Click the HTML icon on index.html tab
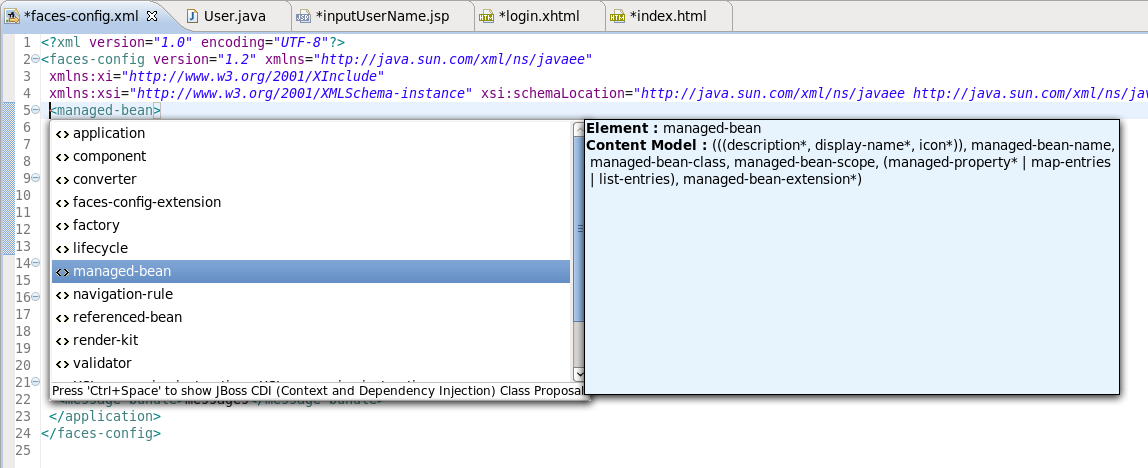Viewport: 1148px width, 468px height. (618, 16)
